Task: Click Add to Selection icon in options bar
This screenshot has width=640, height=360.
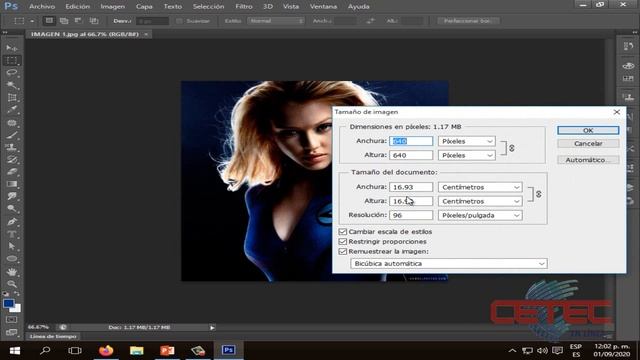Action: (64, 20)
